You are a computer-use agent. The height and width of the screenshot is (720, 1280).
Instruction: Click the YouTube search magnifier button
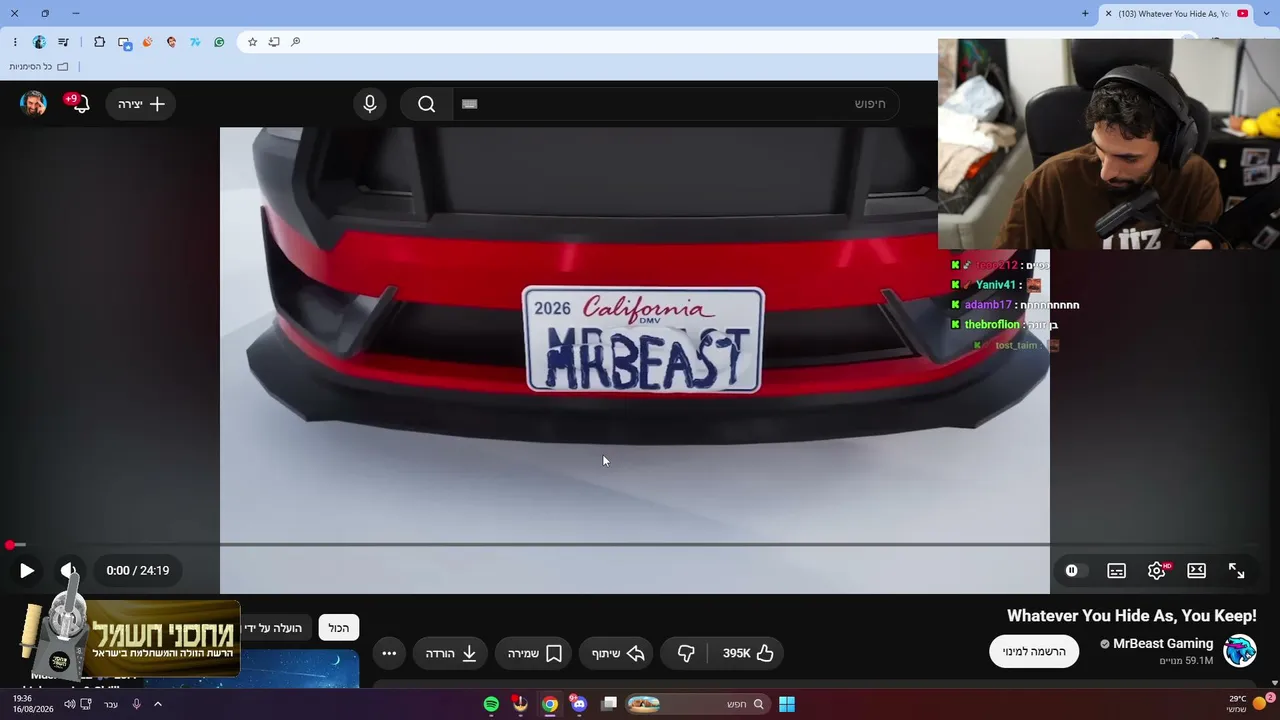click(427, 104)
